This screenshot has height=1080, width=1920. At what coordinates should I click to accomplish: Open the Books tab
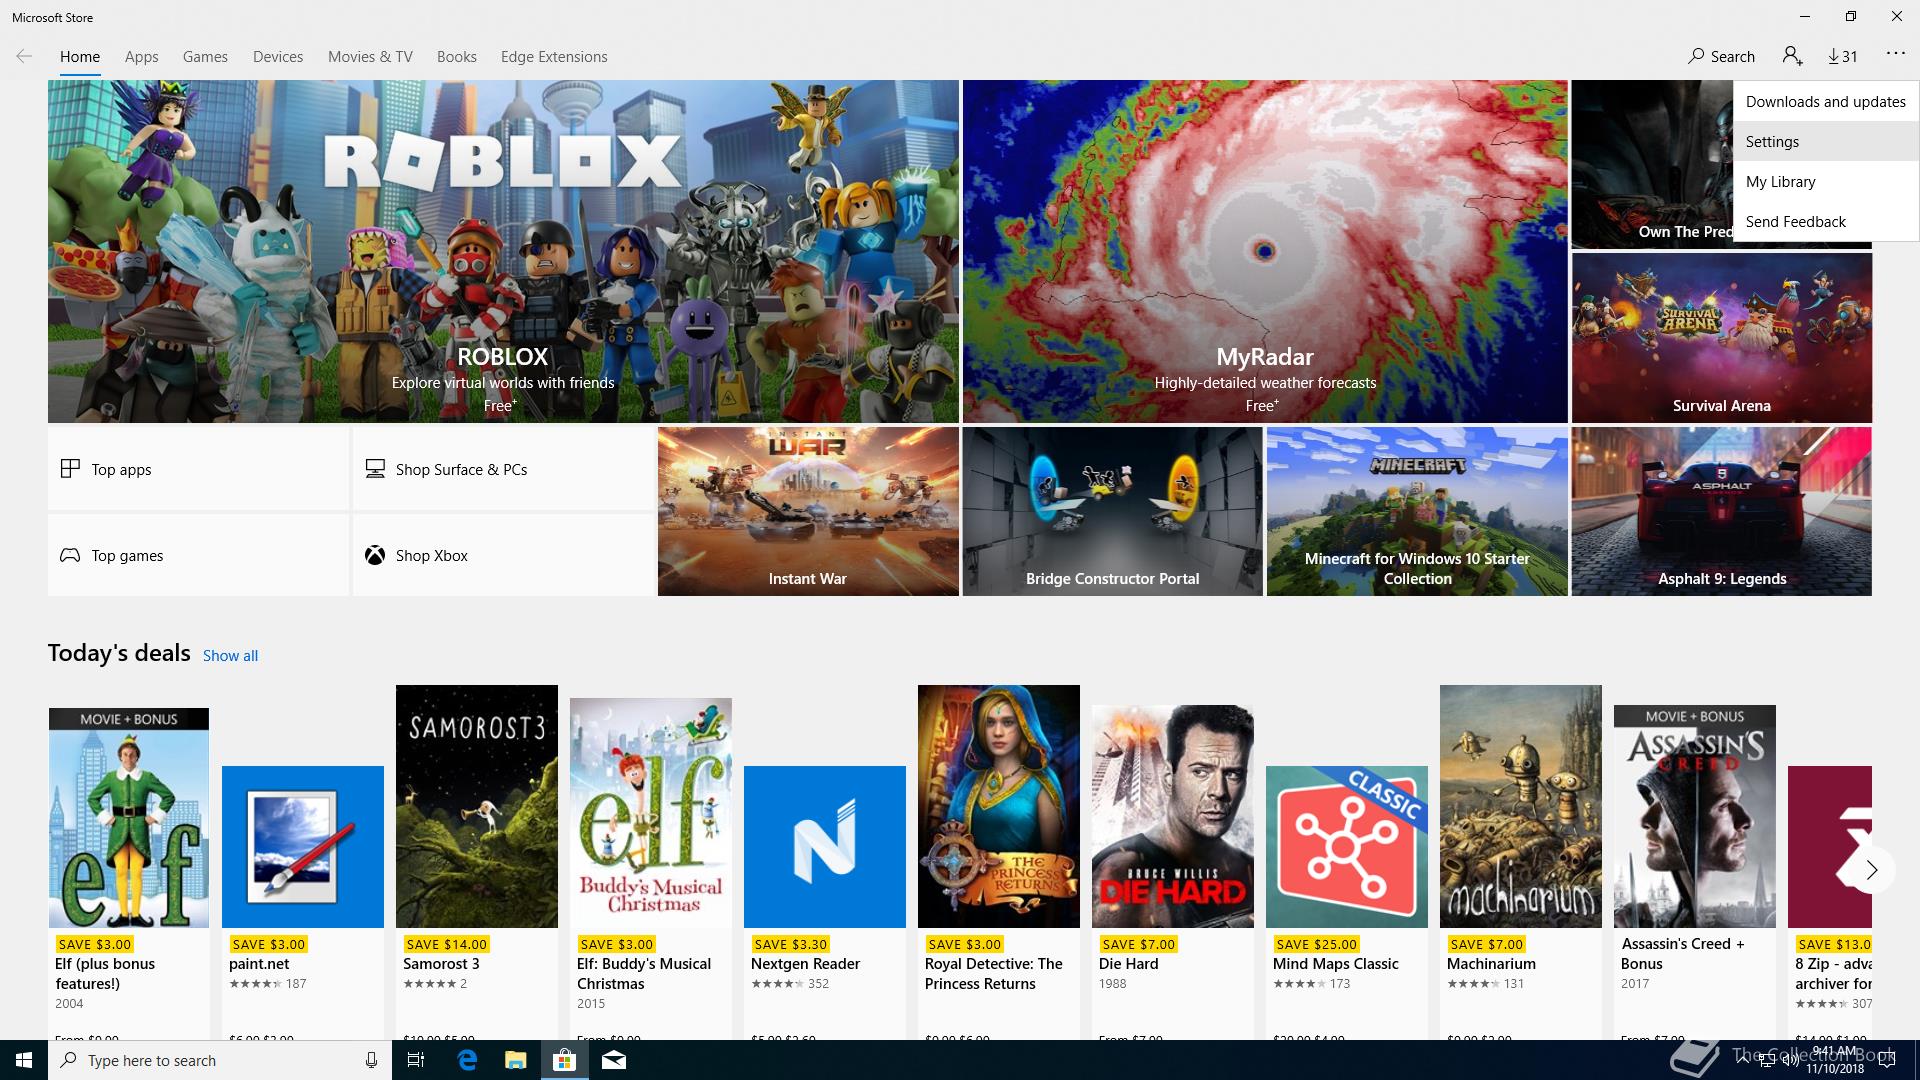tap(456, 56)
